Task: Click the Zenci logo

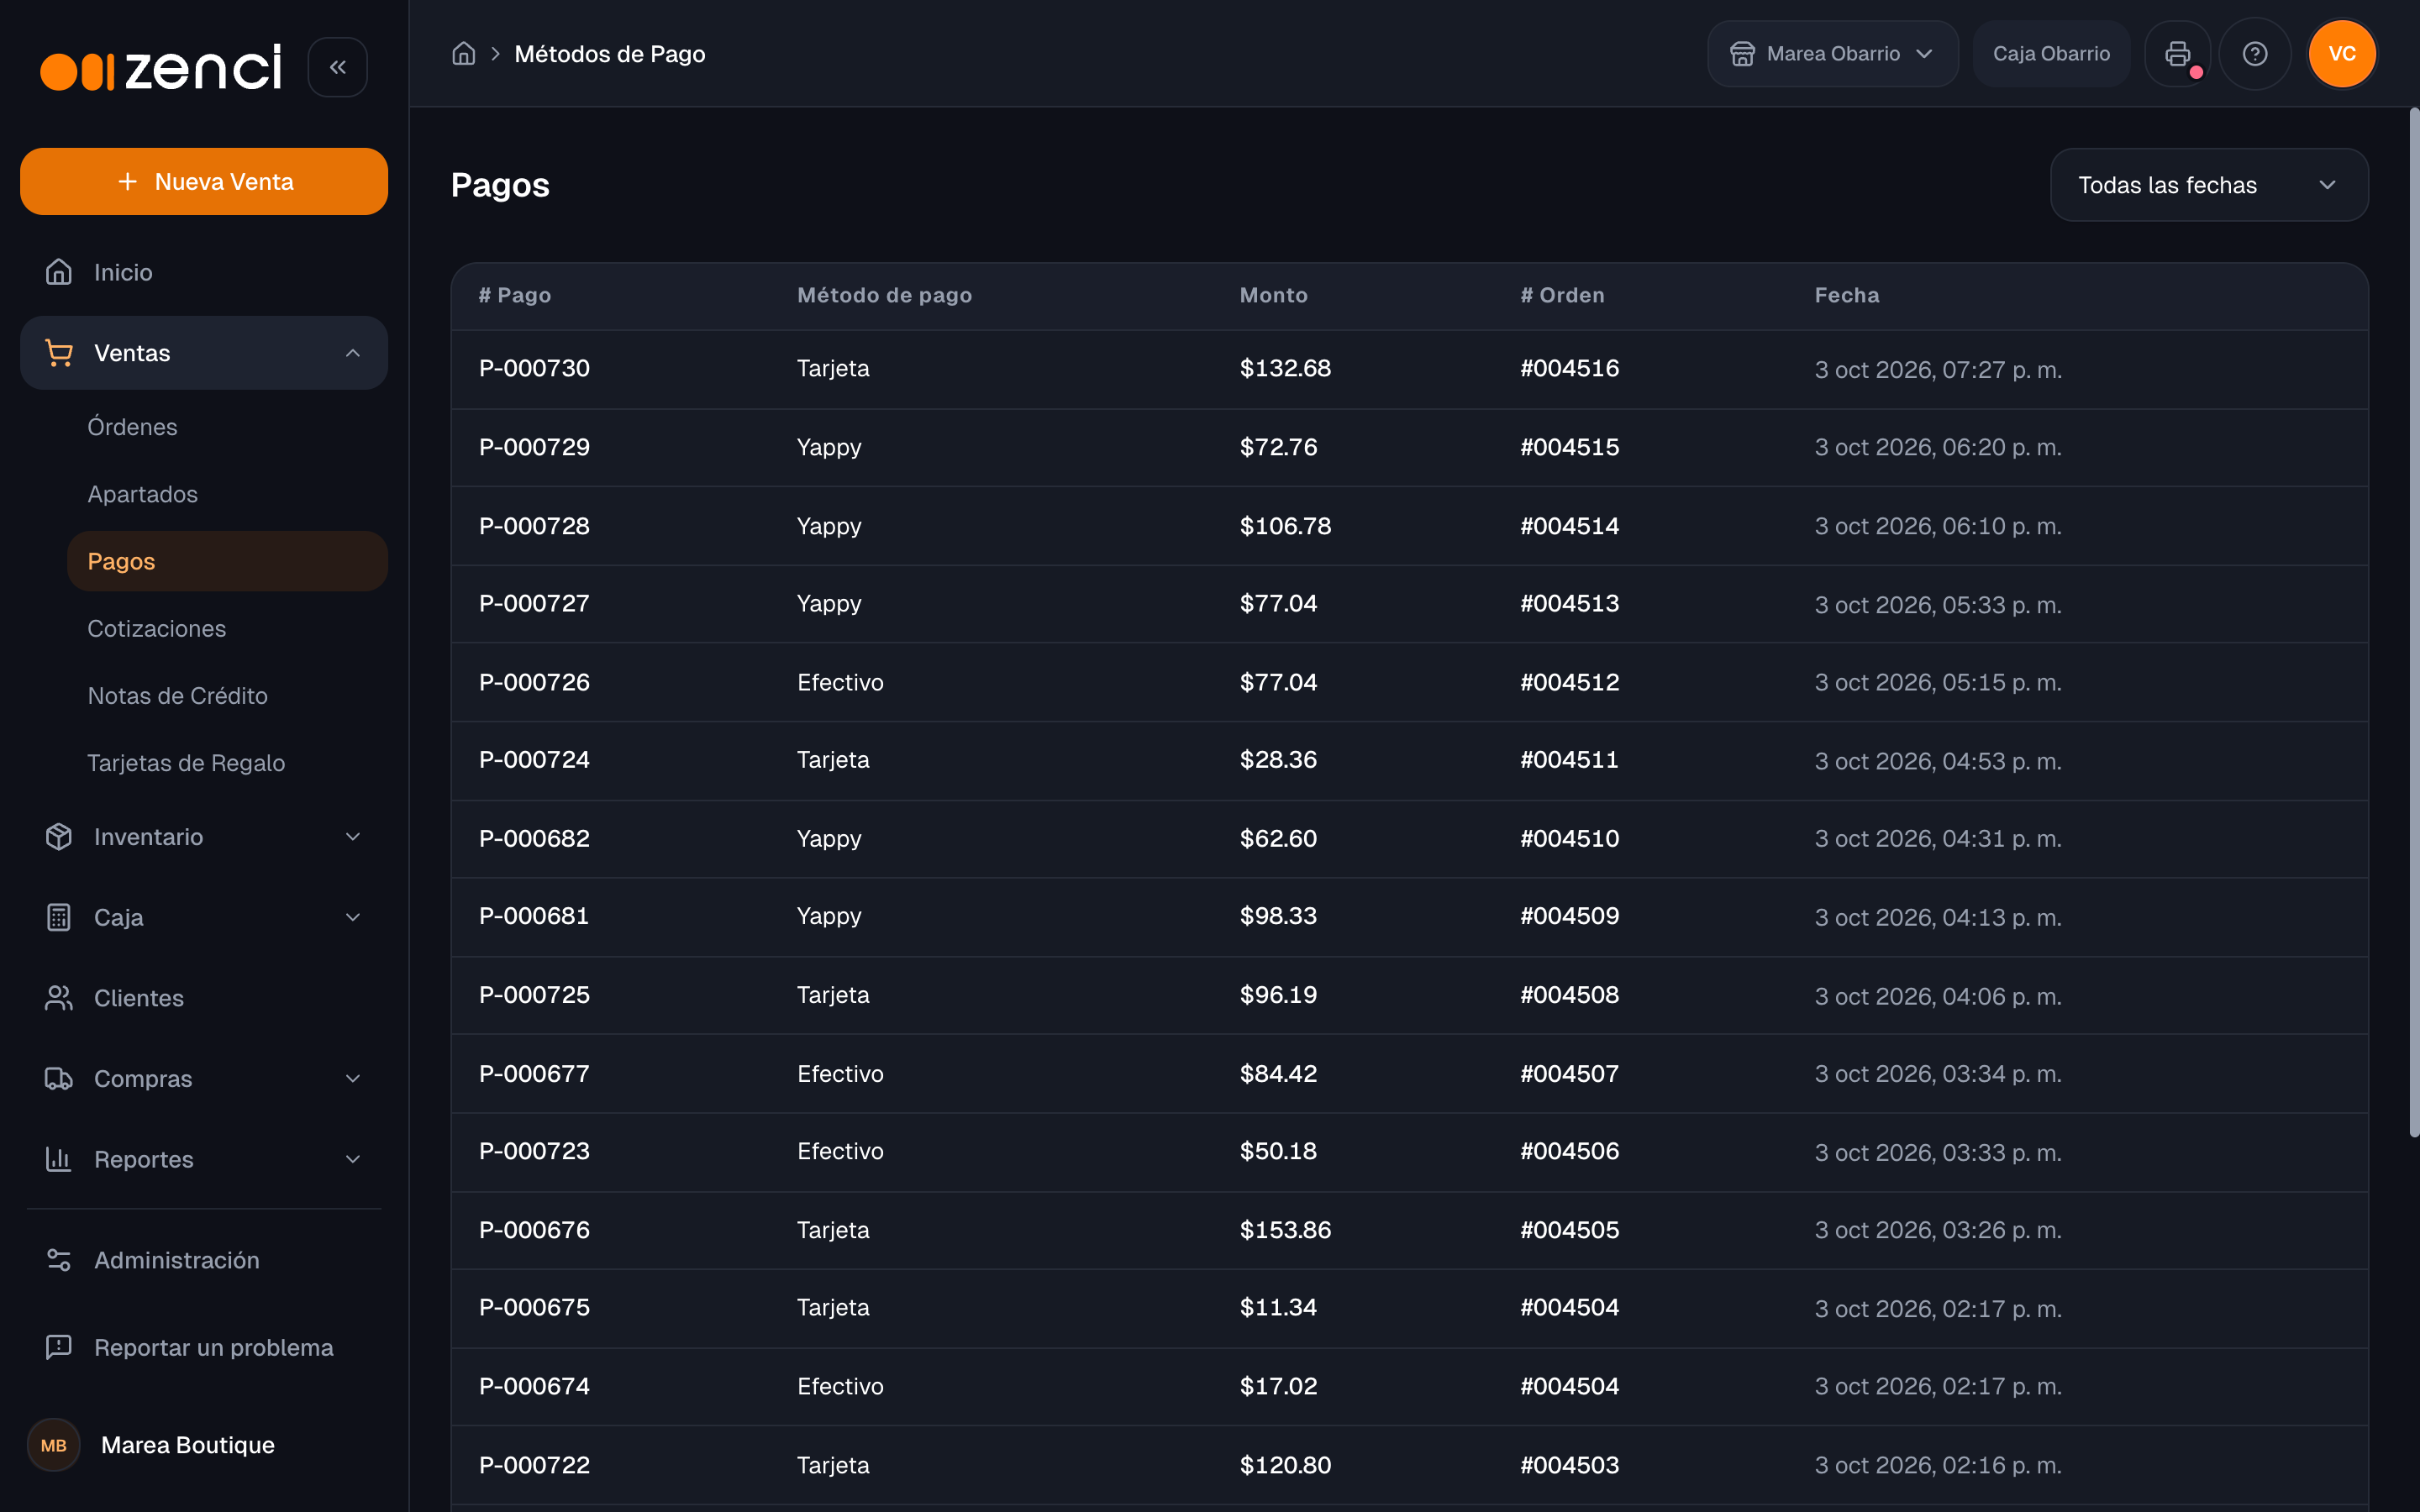Action: [161, 67]
